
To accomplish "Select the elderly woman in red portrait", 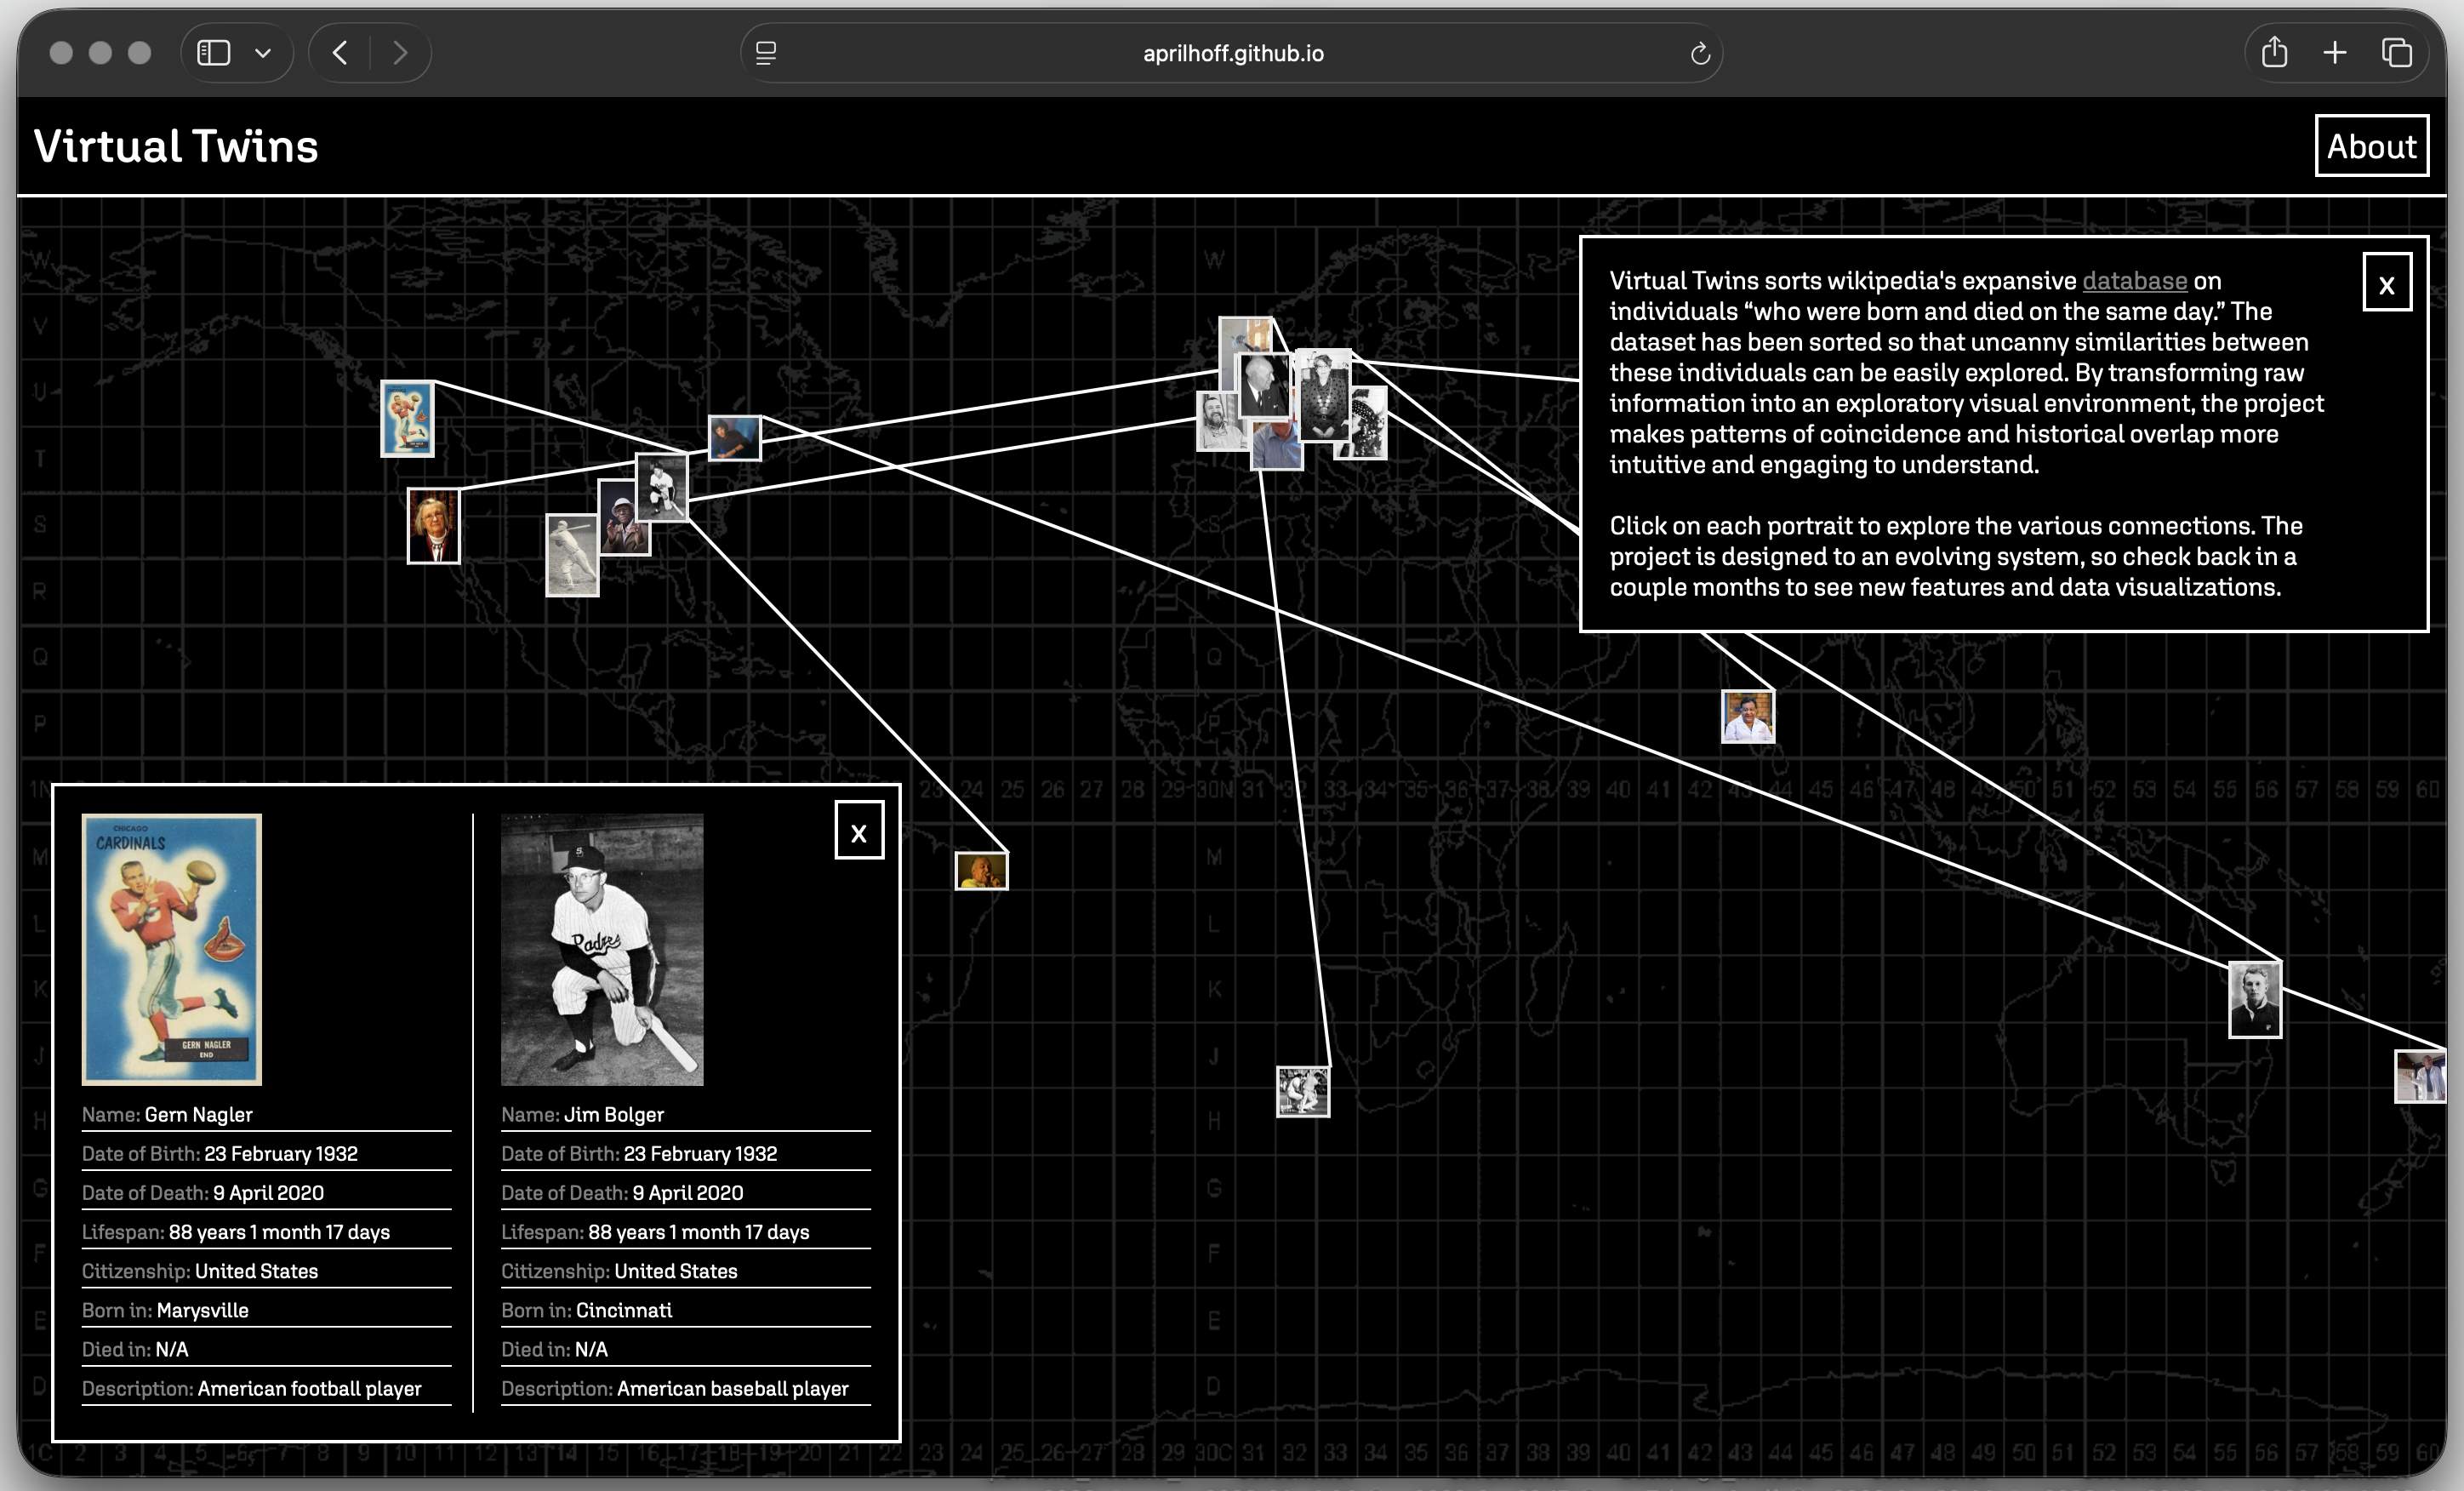I will tap(433, 525).
